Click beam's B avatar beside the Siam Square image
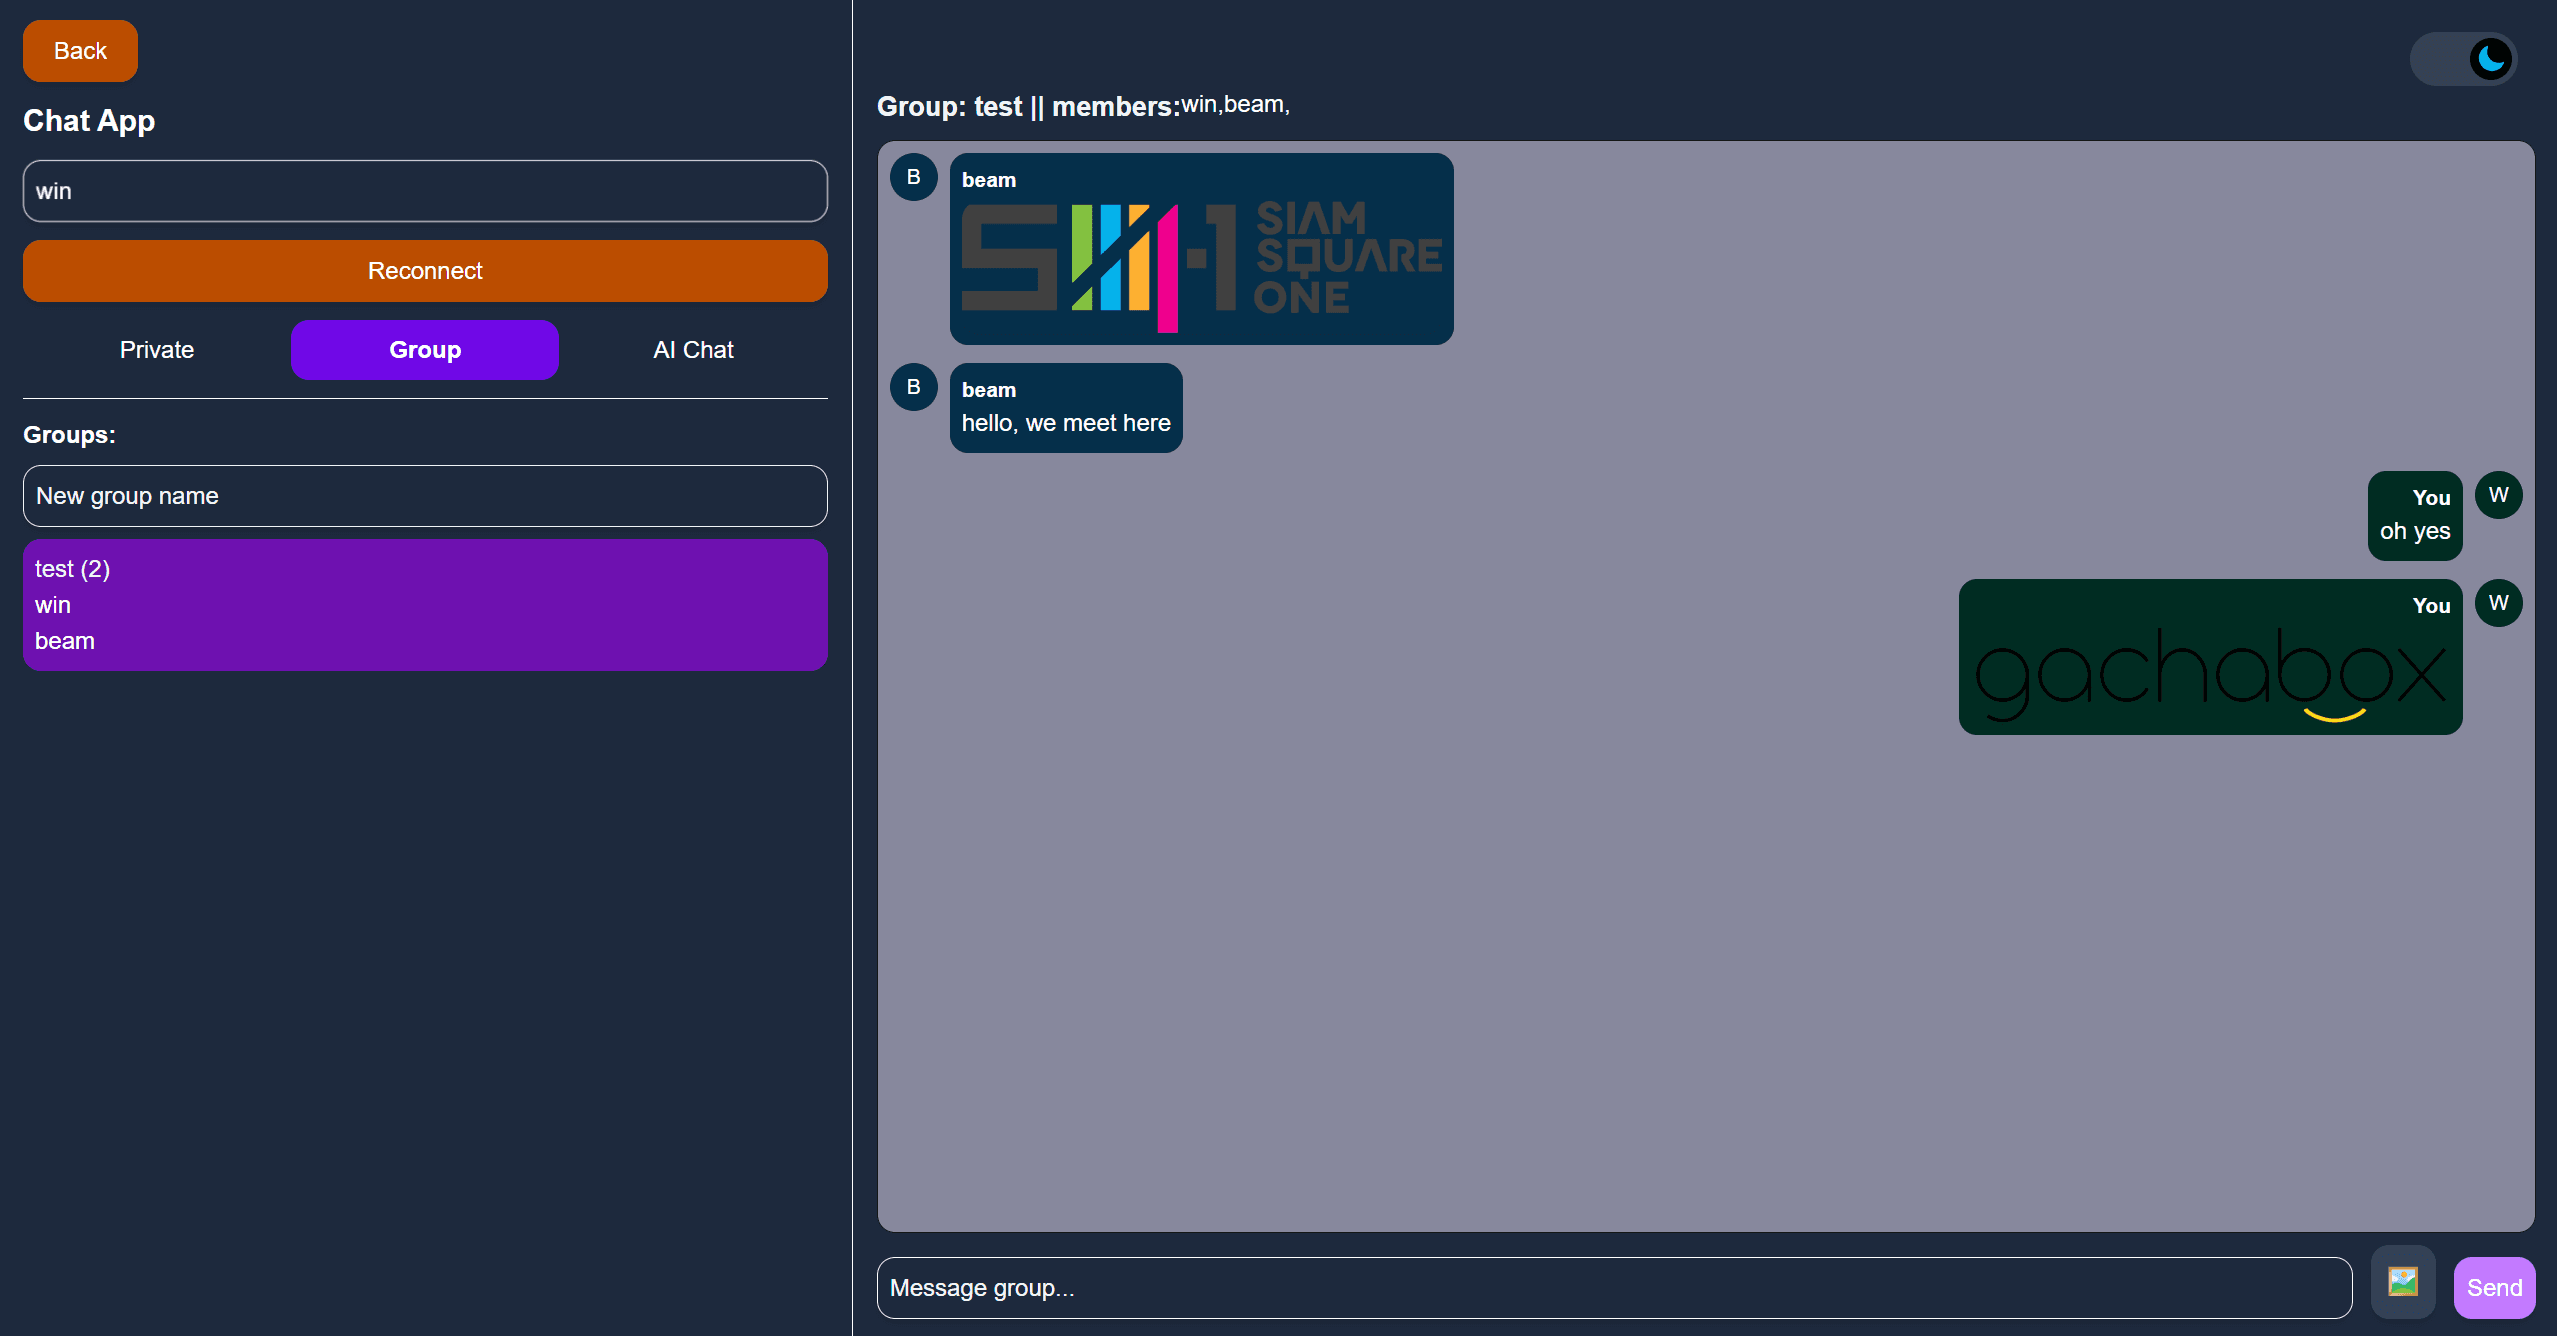This screenshot has height=1336, width=2557. point(913,177)
